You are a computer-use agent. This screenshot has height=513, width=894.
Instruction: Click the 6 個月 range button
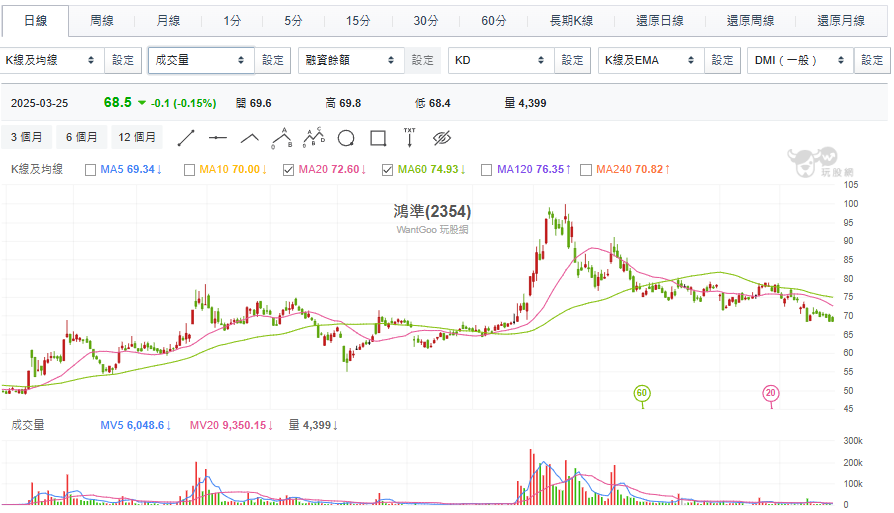click(82, 137)
